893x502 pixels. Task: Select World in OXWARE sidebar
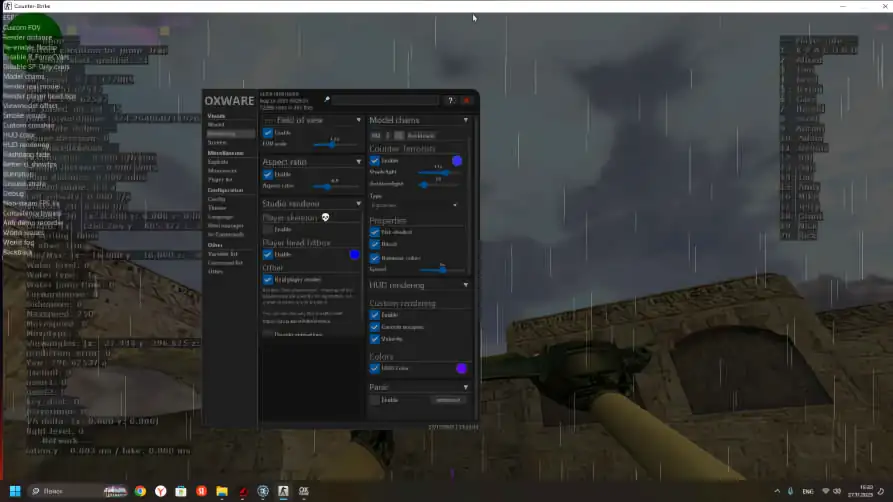(x=216, y=125)
